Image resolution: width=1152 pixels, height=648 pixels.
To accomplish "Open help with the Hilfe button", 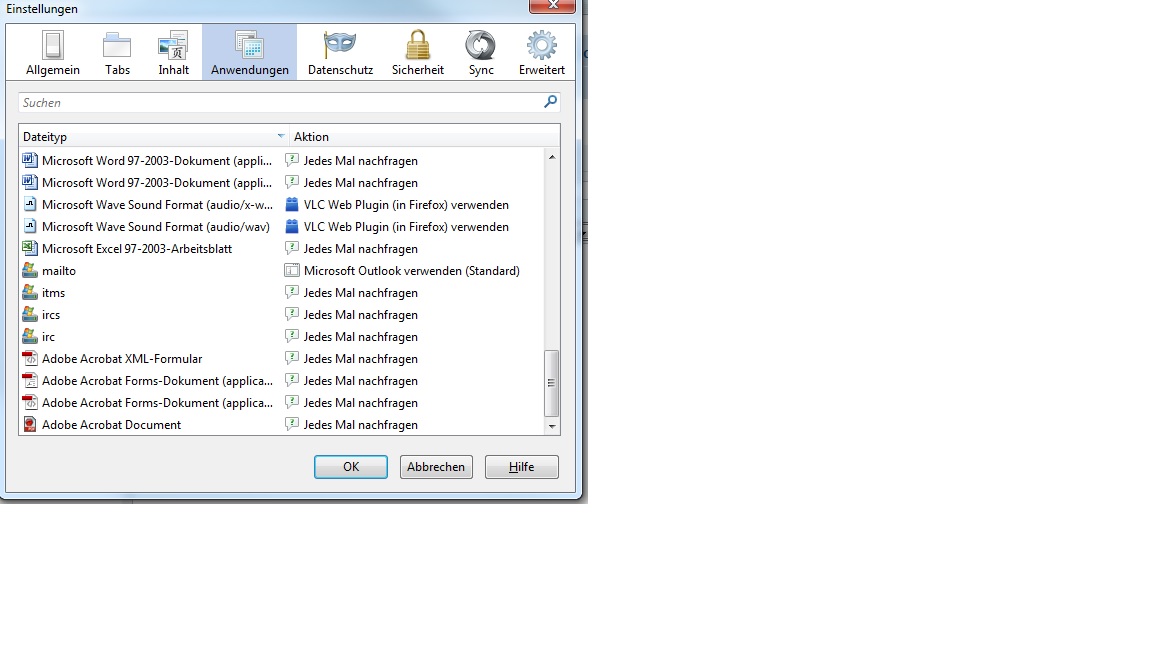I will coord(522,467).
